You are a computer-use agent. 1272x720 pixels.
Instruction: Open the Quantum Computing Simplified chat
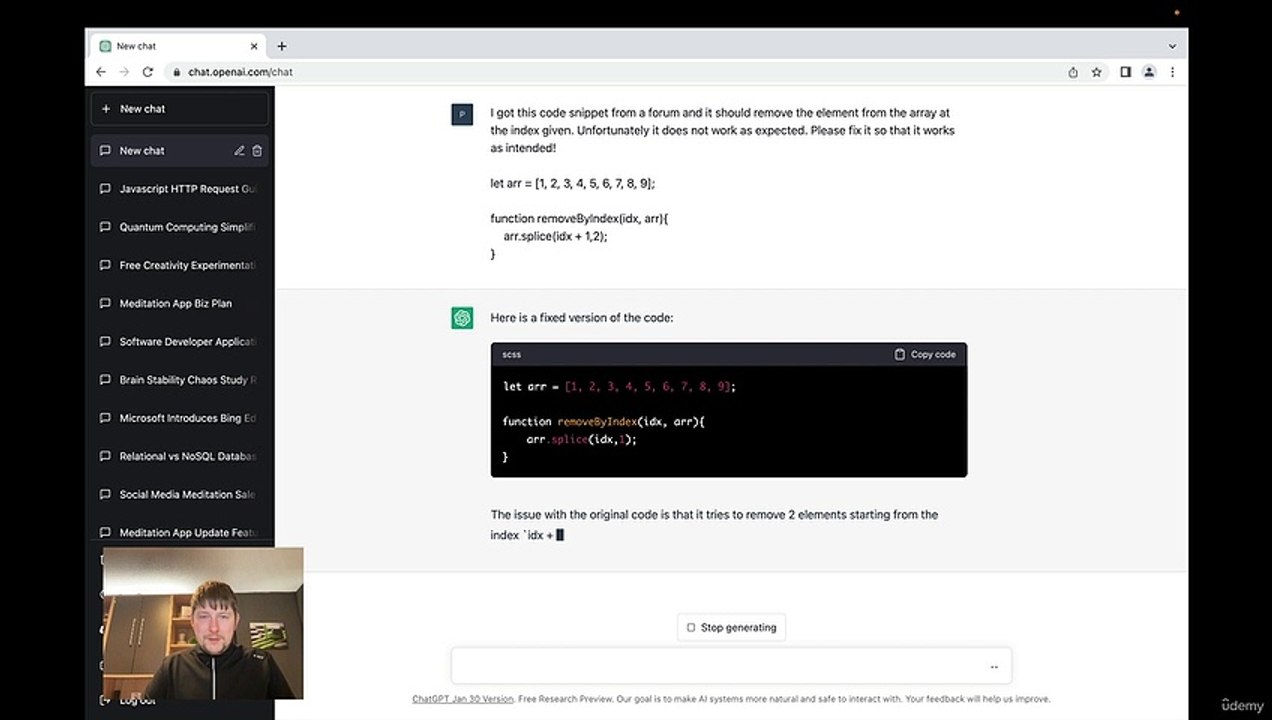tap(180, 227)
